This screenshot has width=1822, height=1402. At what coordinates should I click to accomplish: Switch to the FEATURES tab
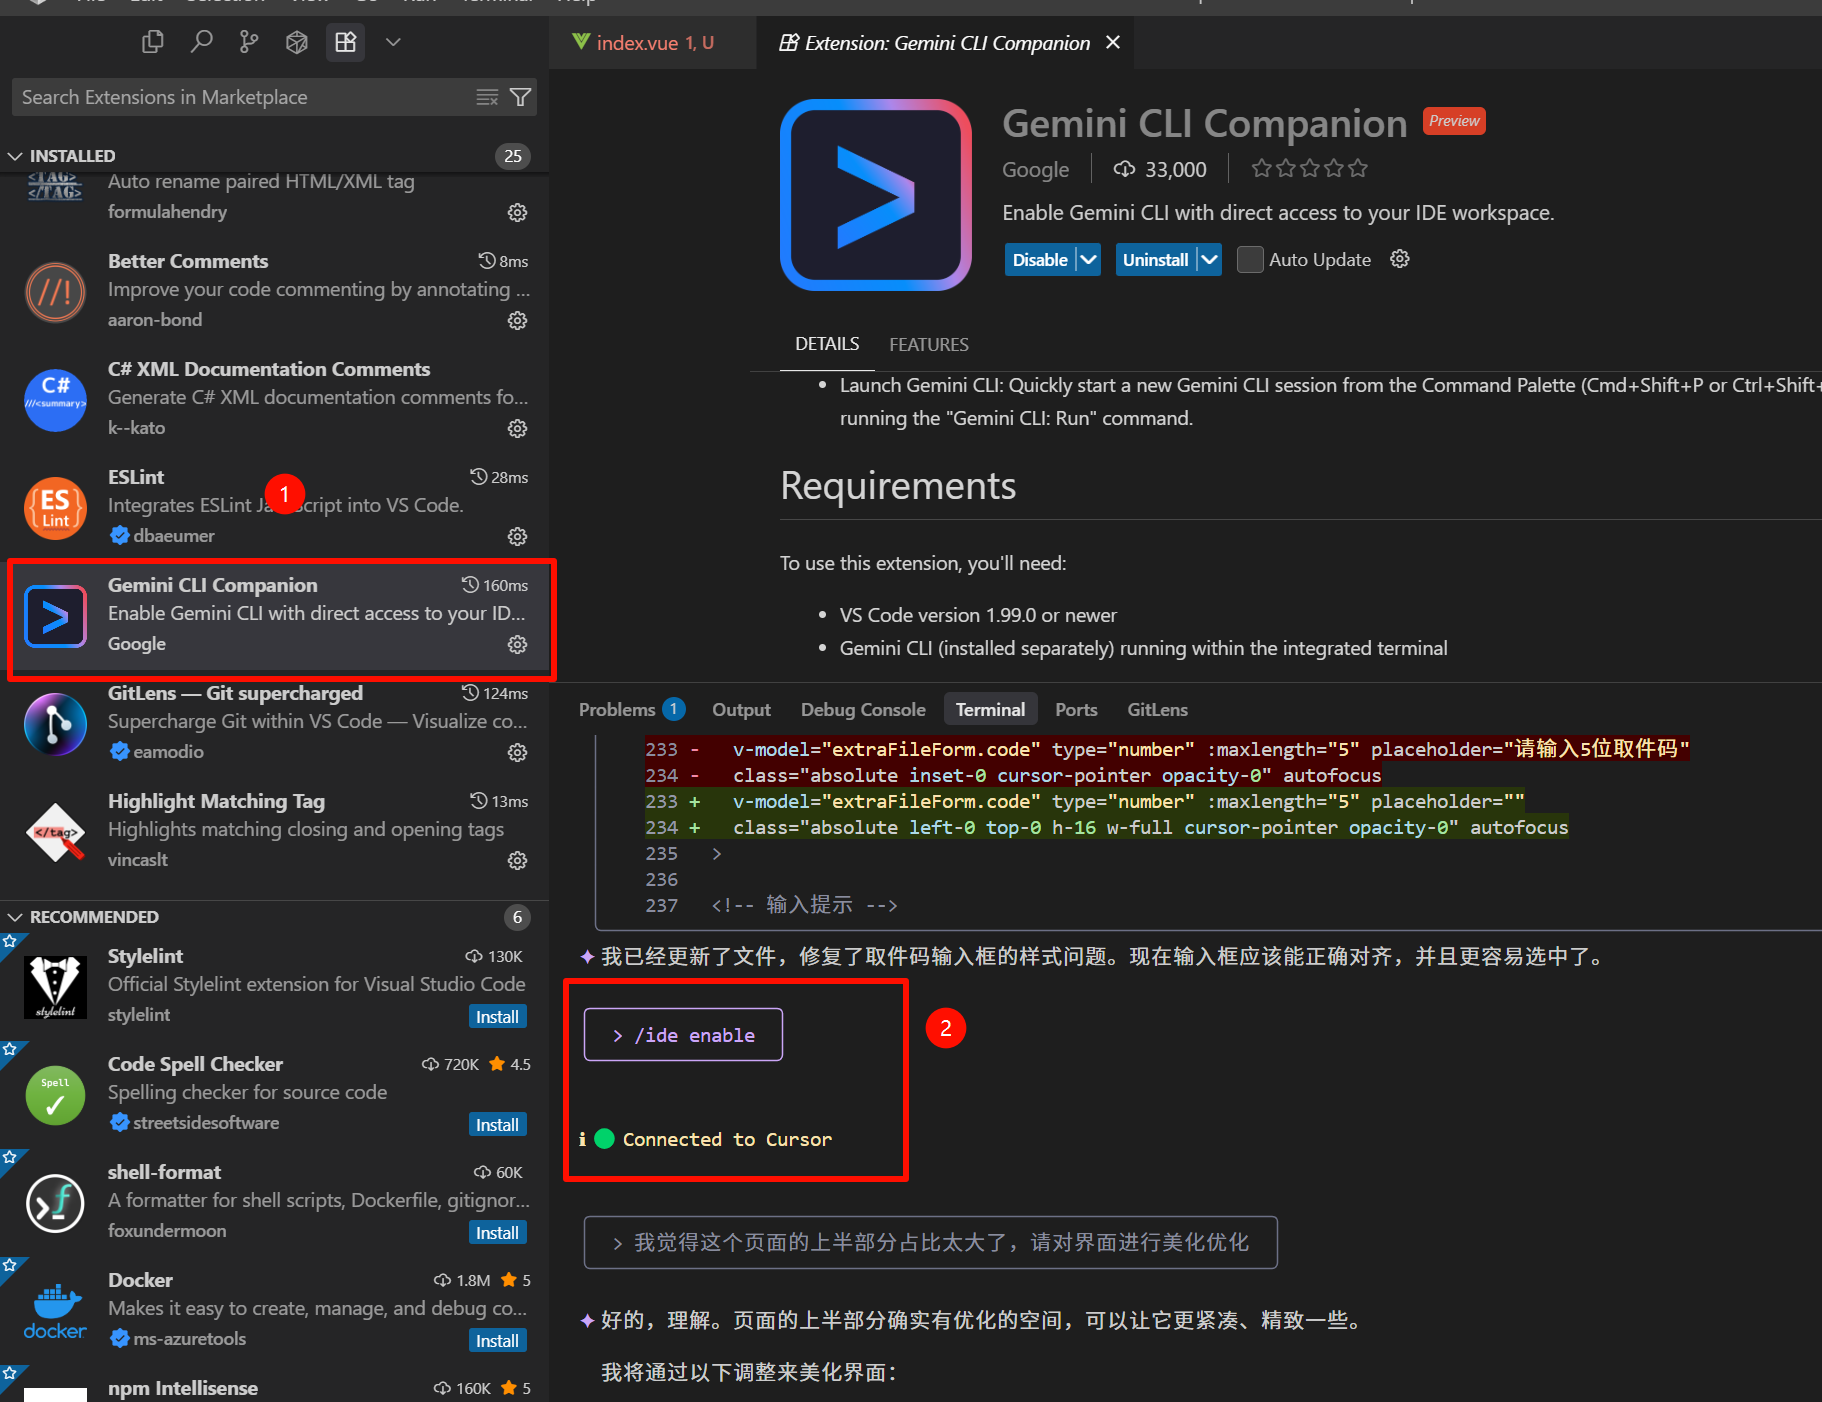[929, 344]
